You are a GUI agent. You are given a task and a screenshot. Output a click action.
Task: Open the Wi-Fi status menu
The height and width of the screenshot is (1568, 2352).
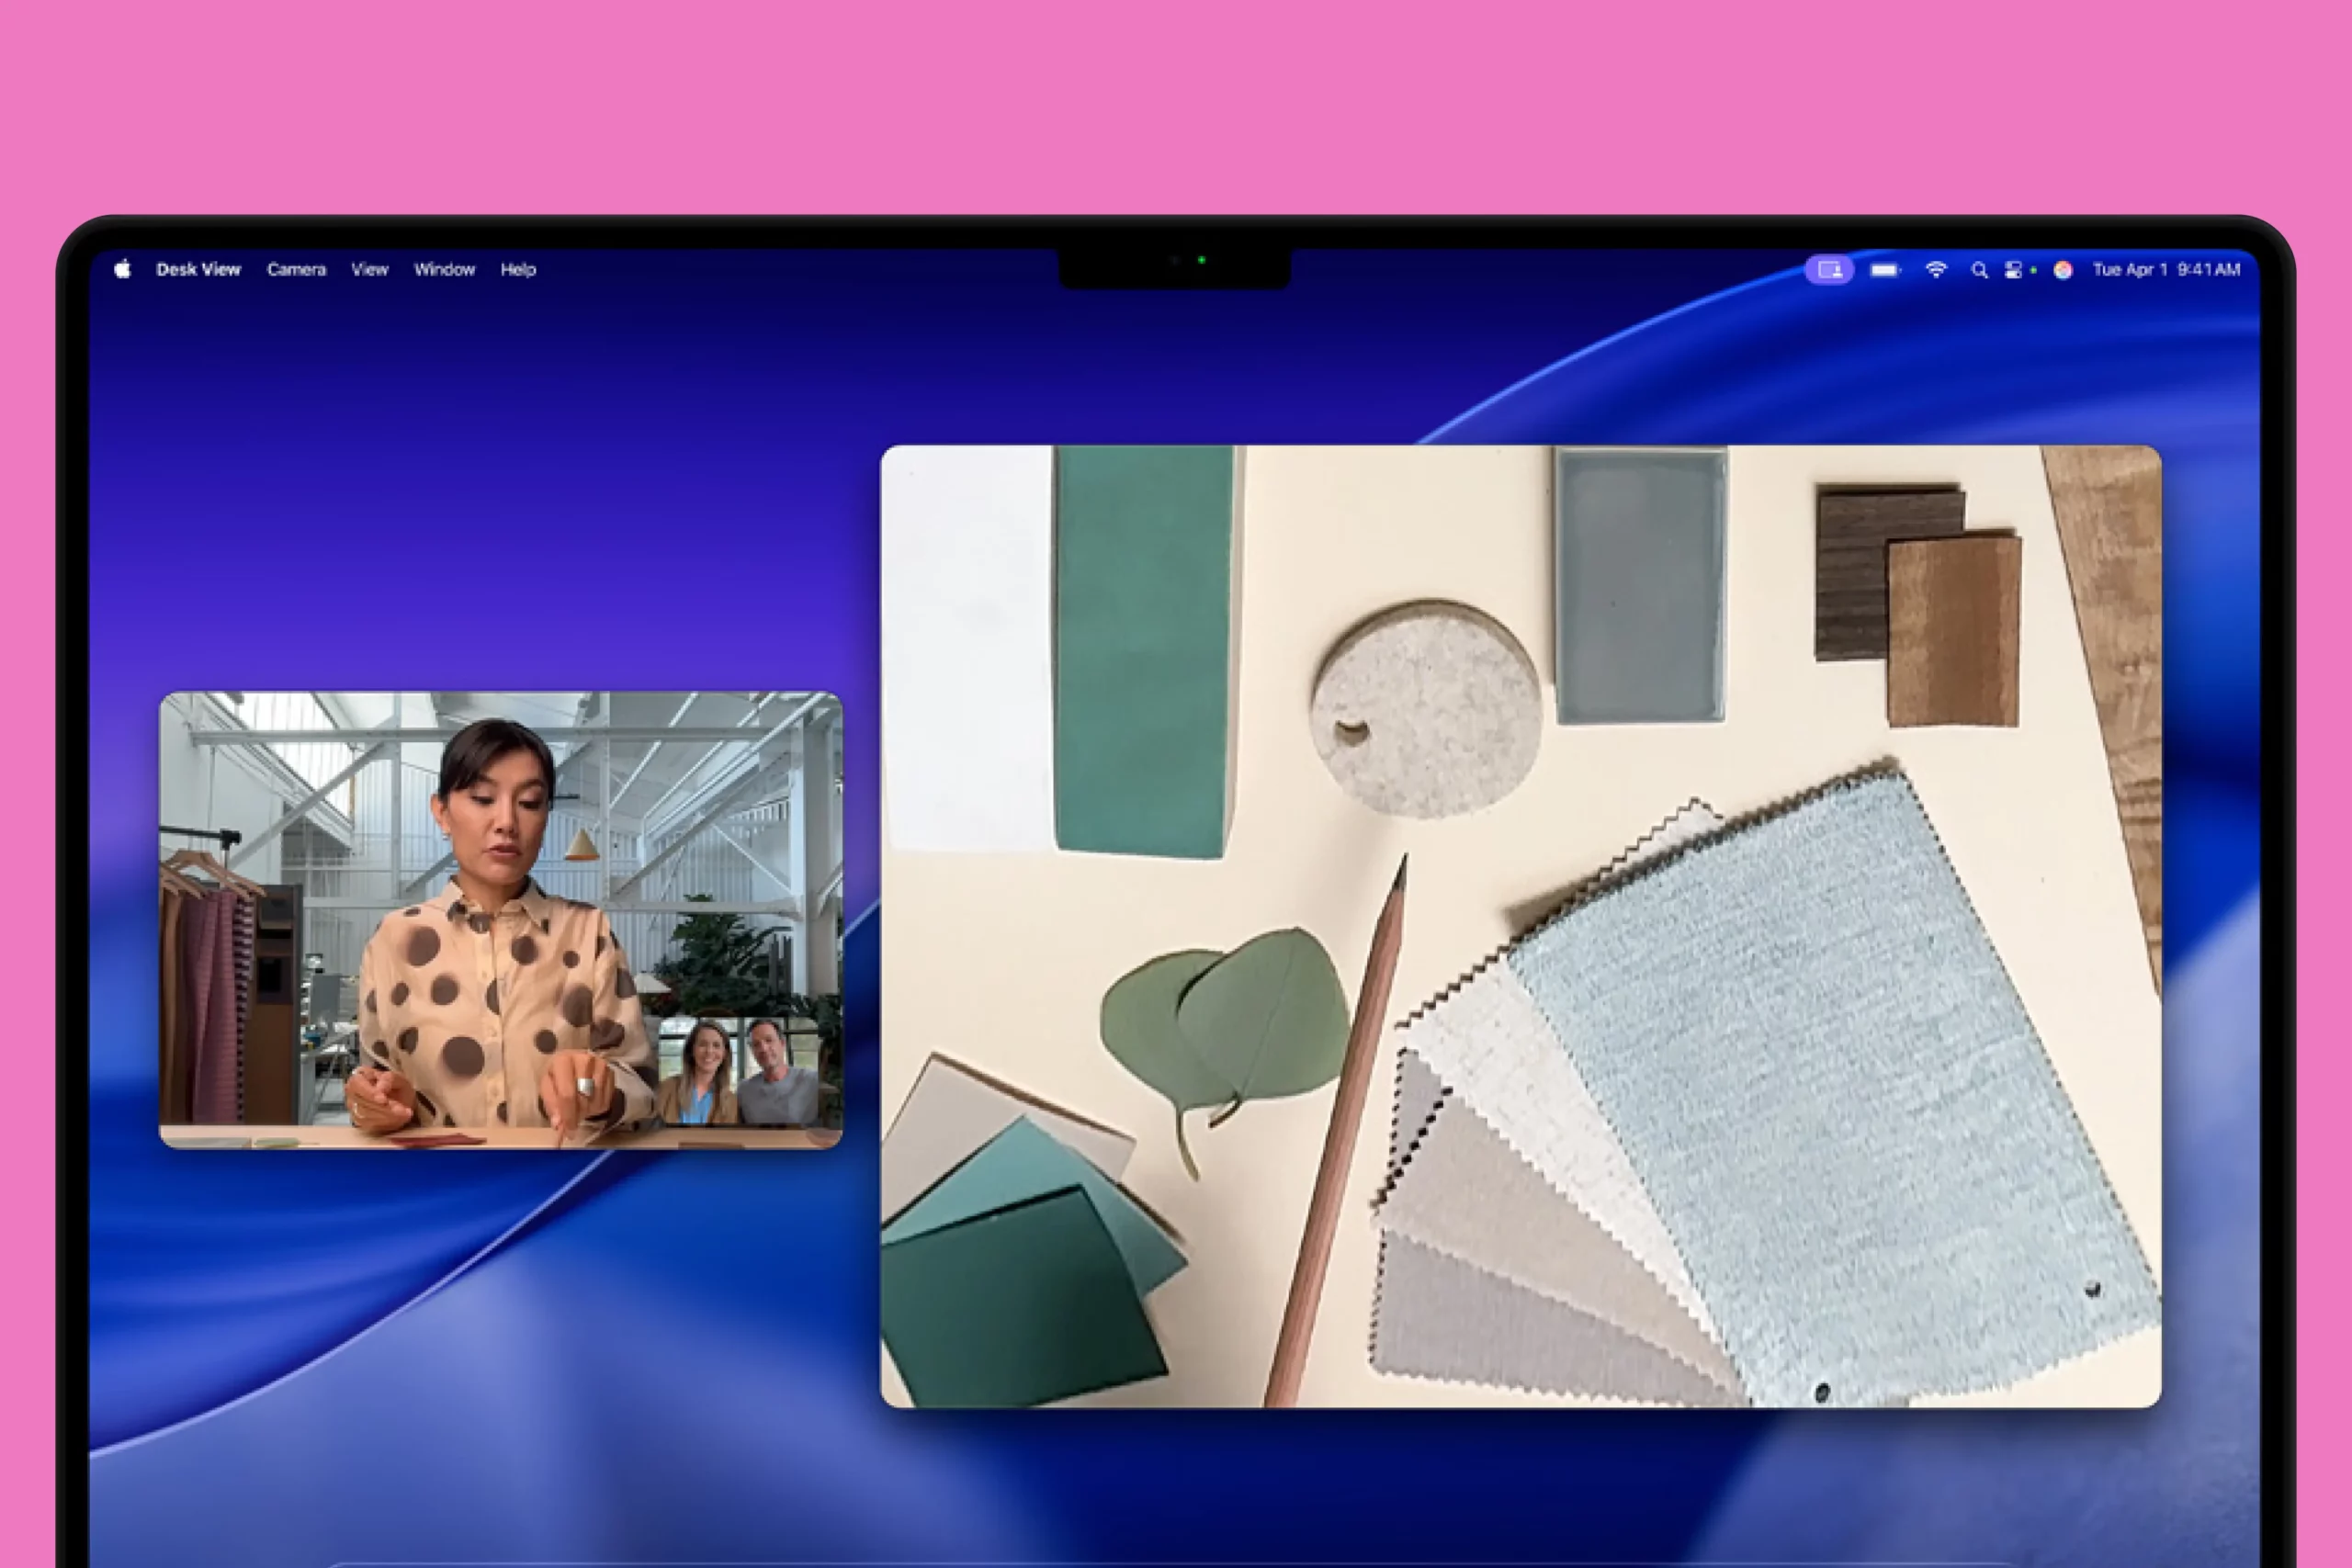coord(1936,269)
